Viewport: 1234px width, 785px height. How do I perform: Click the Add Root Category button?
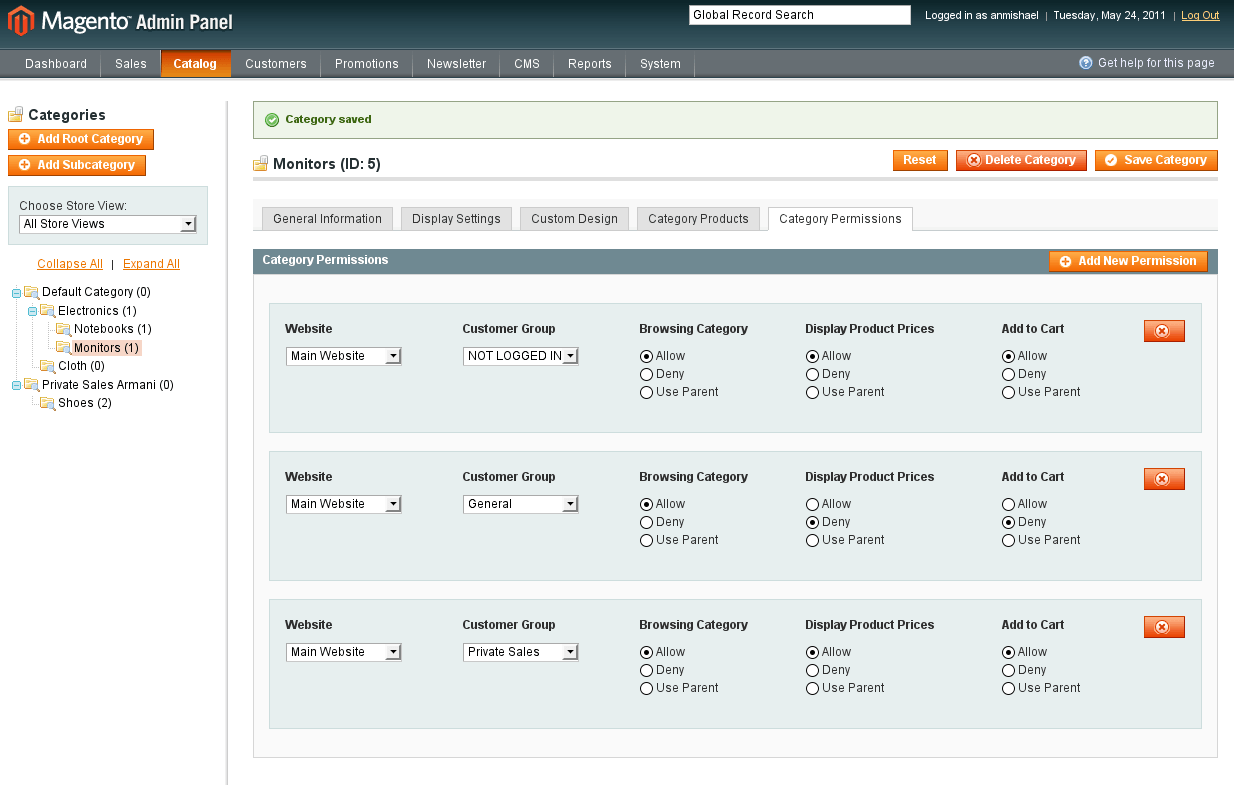pyautogui.click(x=81, y=140)
